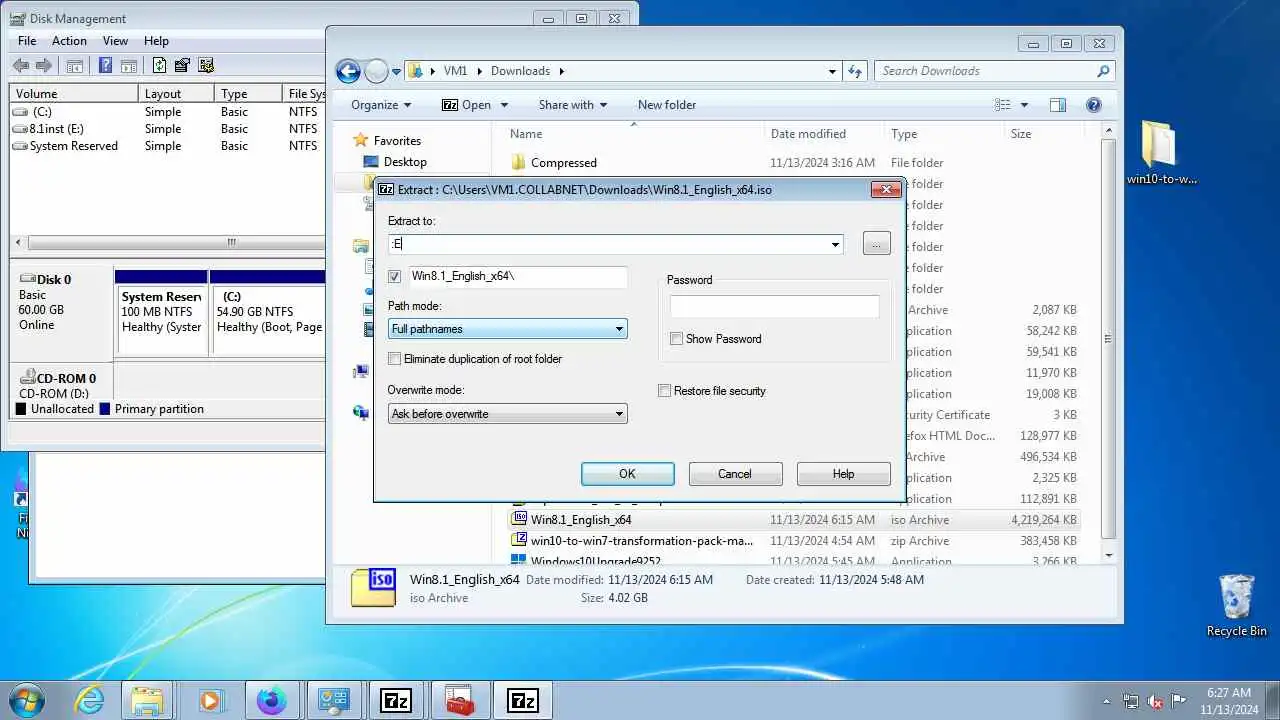1280x720 pixels.
Task: Click the Desktop icon under Favorites
Action: (371, 162)
